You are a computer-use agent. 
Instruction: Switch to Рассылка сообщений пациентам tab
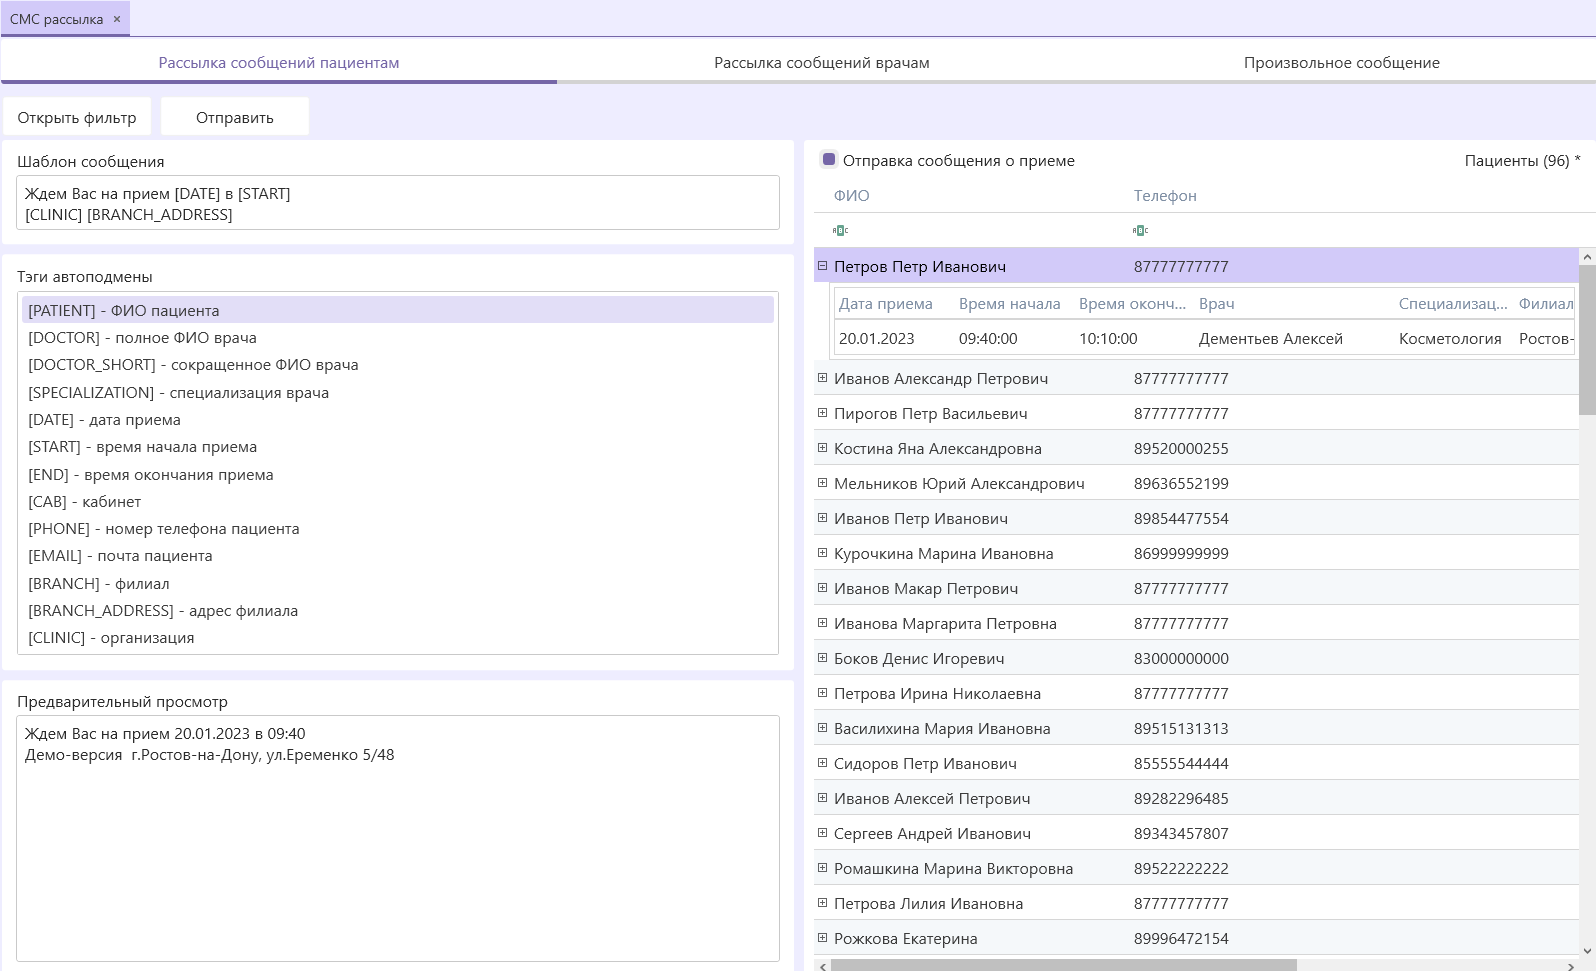279,62
